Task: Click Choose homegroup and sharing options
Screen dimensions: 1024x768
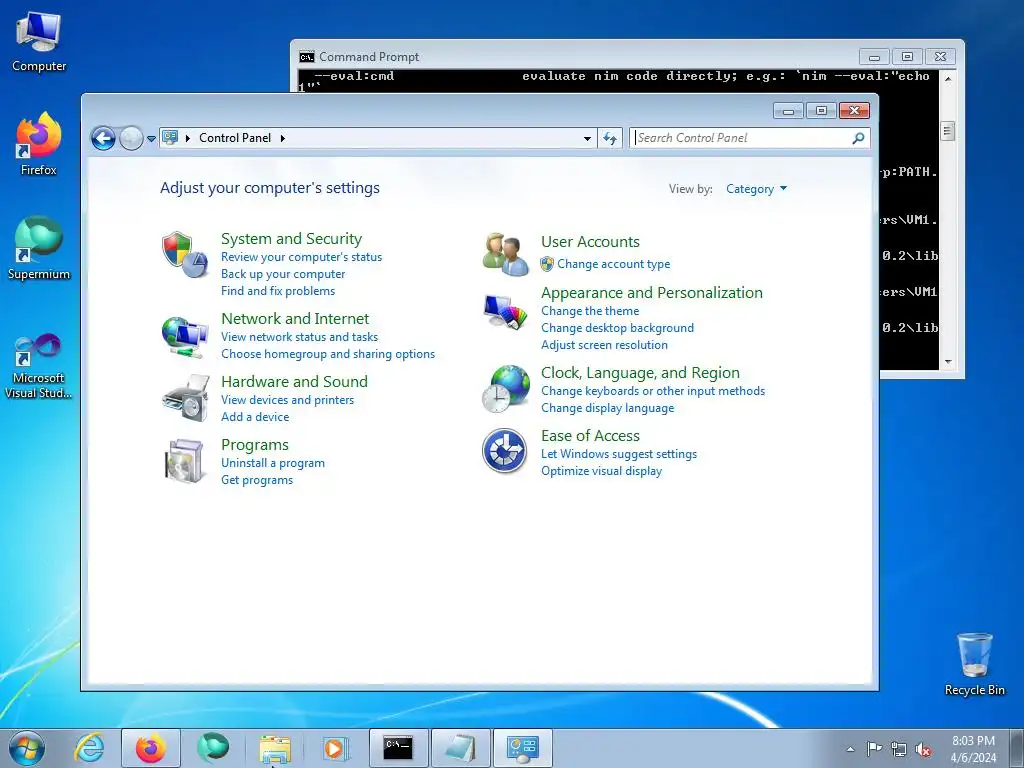Action: point(328,354)
